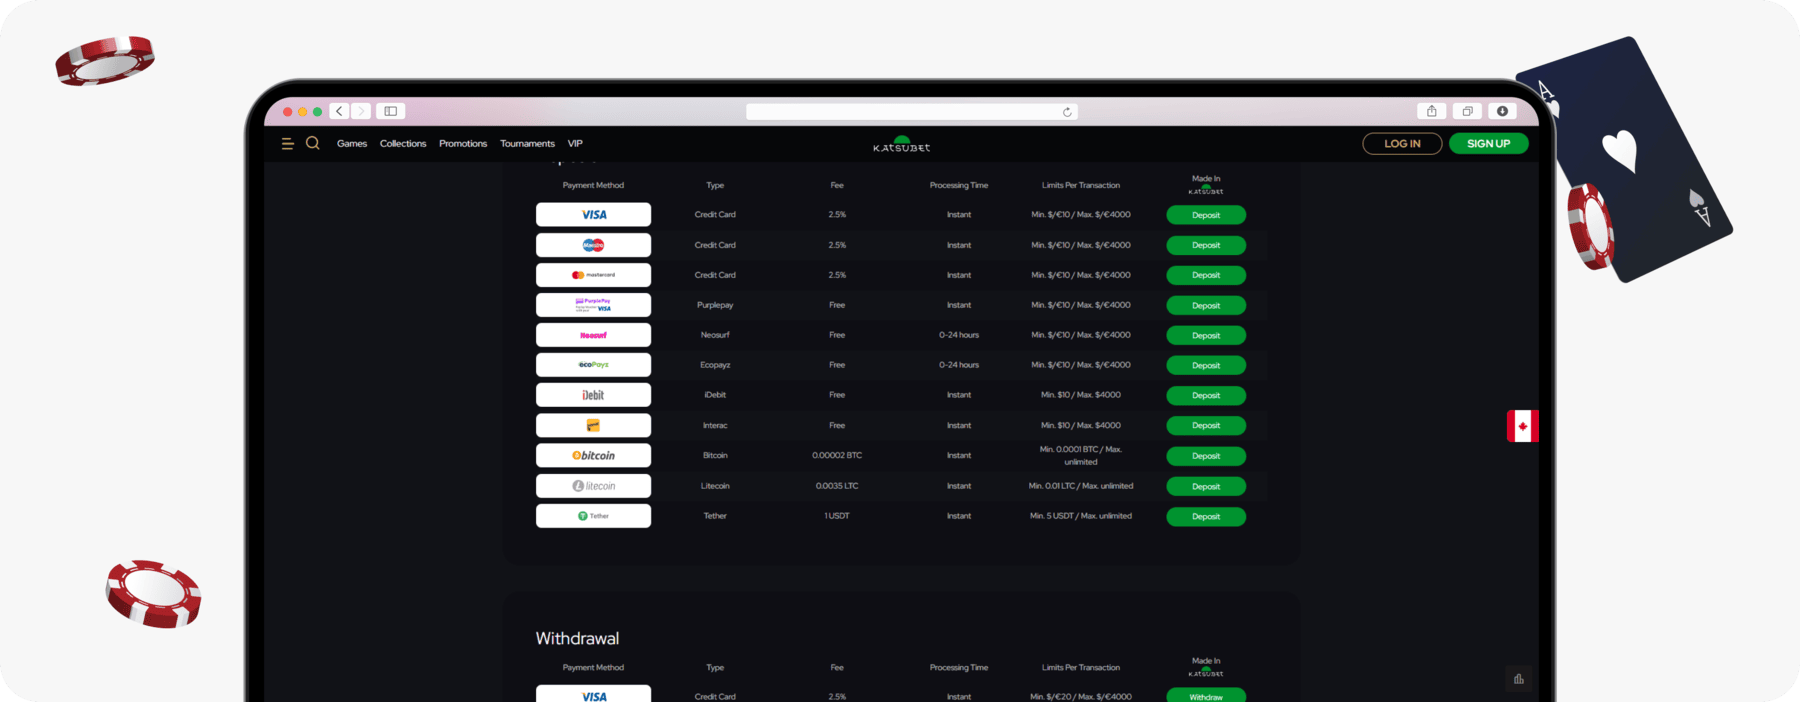The width and height of the screenshot is (1800, 702).
Task: Click the Maestro payment logo
Action: click(x=593, y=245)
